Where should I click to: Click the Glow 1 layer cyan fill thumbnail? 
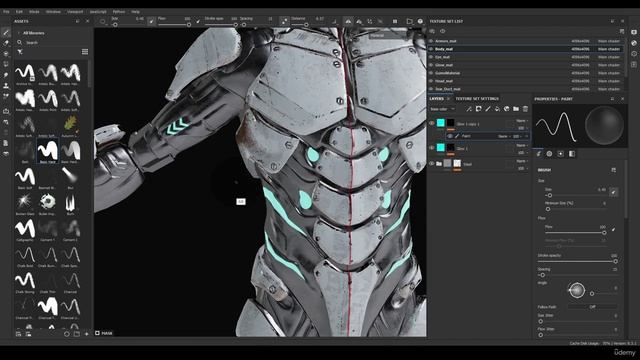pyautogui.click(x=441, y=147)
